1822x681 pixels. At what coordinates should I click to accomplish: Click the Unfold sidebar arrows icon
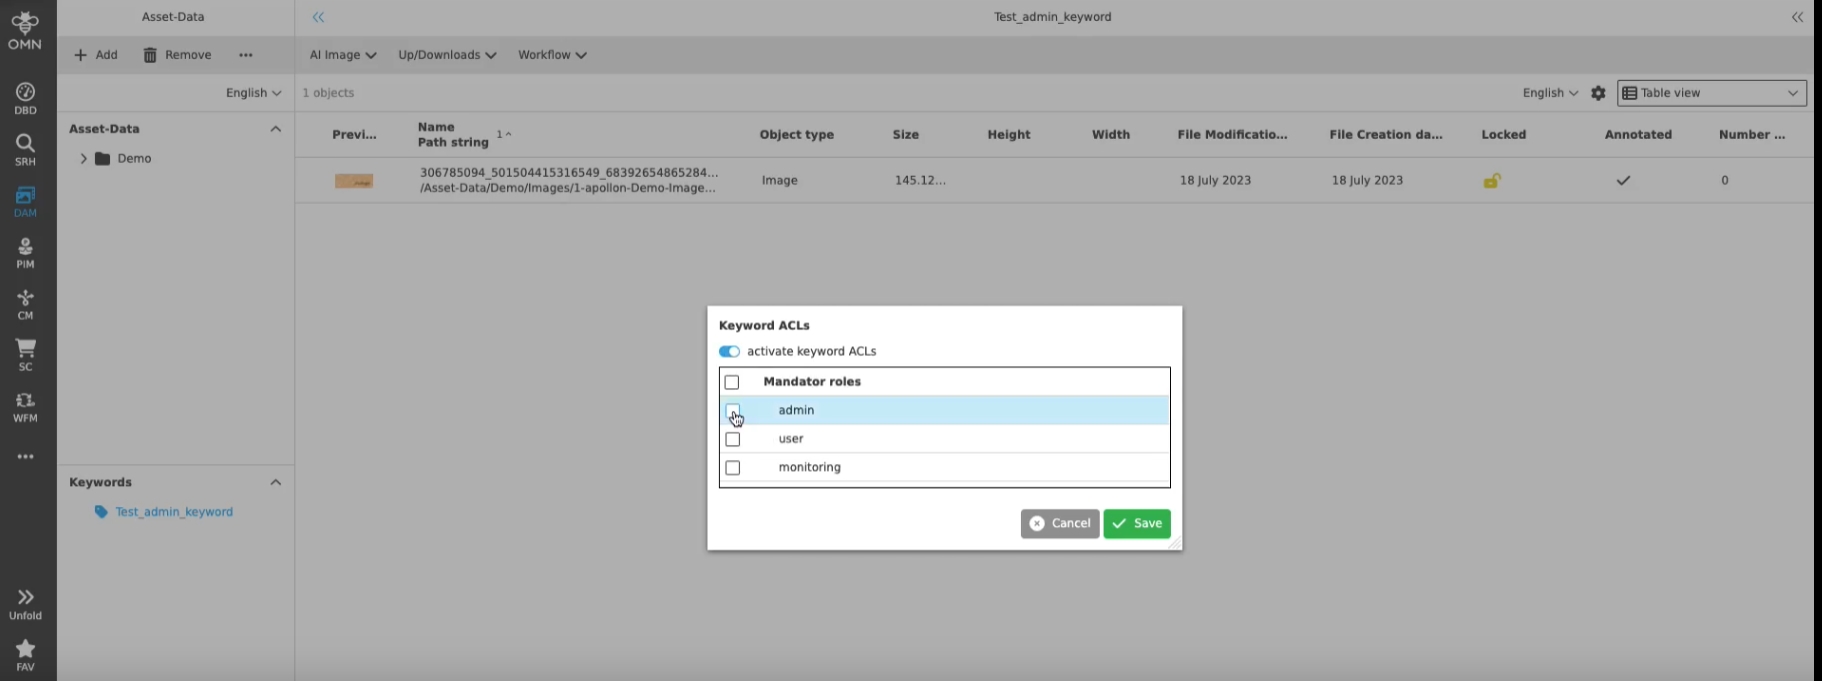point(25,603)
